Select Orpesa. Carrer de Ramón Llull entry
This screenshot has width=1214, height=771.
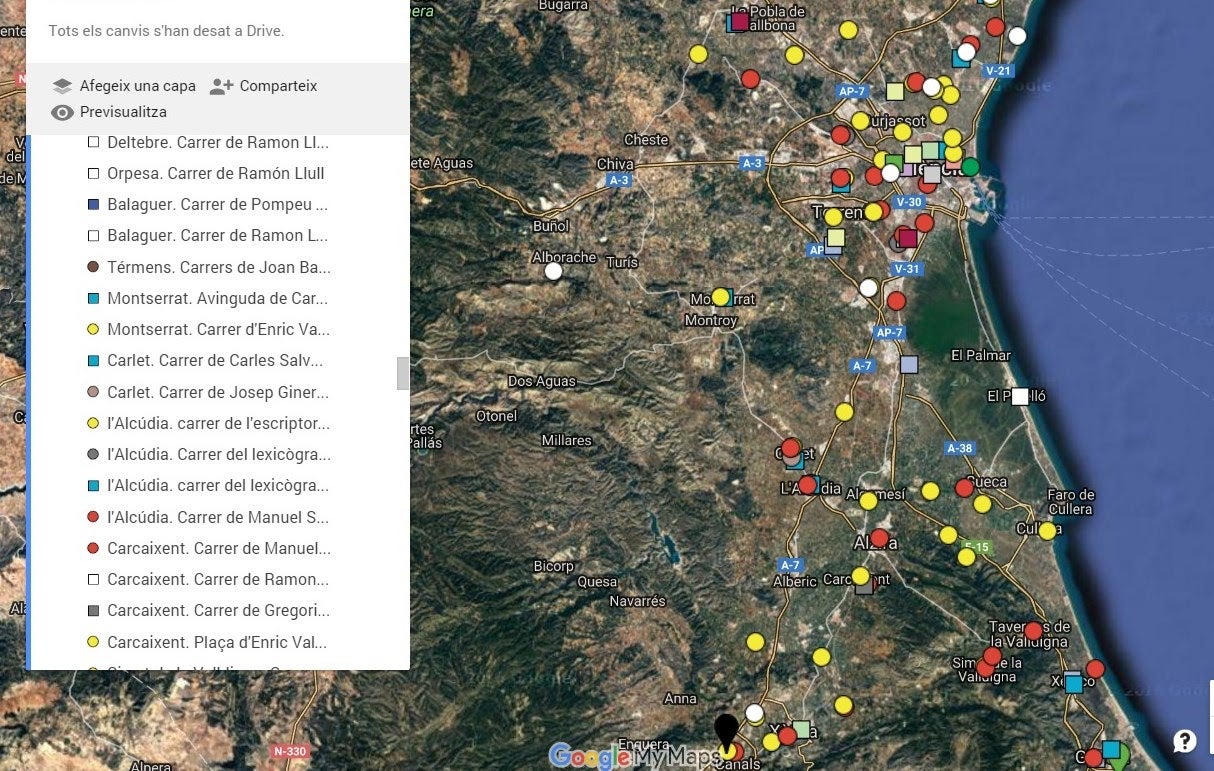215,173
